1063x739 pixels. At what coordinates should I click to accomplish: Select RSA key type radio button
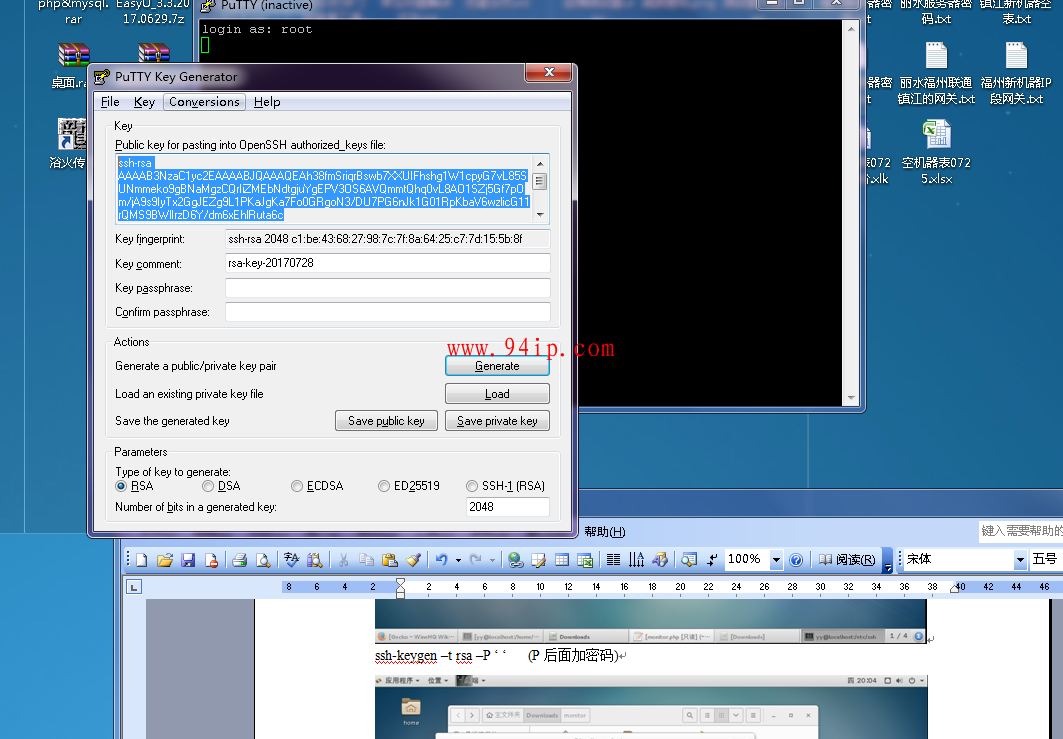pyautogui.click(x=121, y=486)
